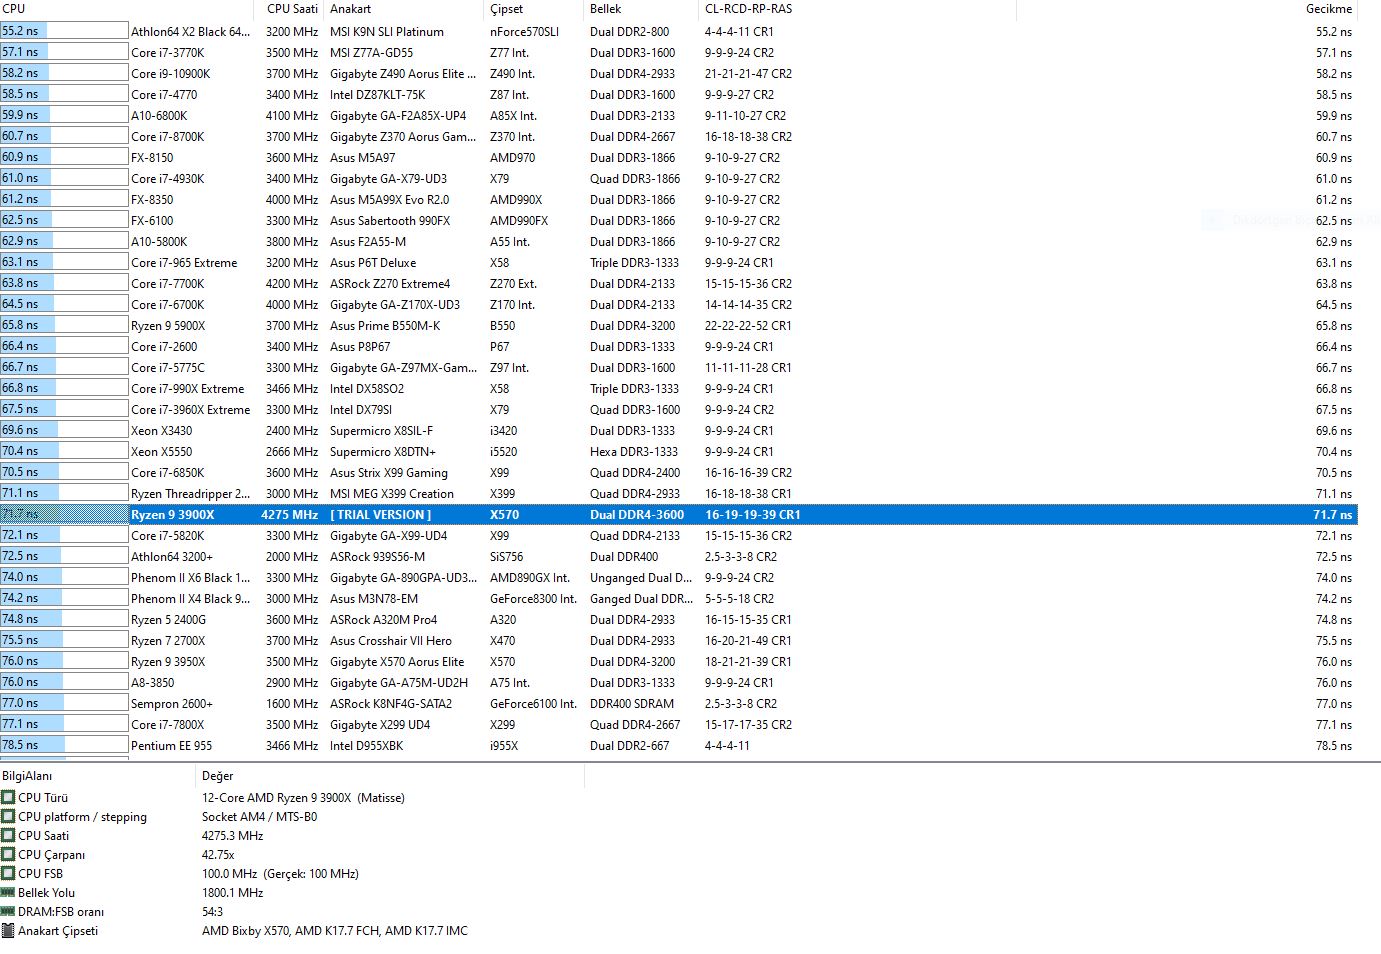Select the FX-8350 row
1381x954 pixels.
(678, 199)
